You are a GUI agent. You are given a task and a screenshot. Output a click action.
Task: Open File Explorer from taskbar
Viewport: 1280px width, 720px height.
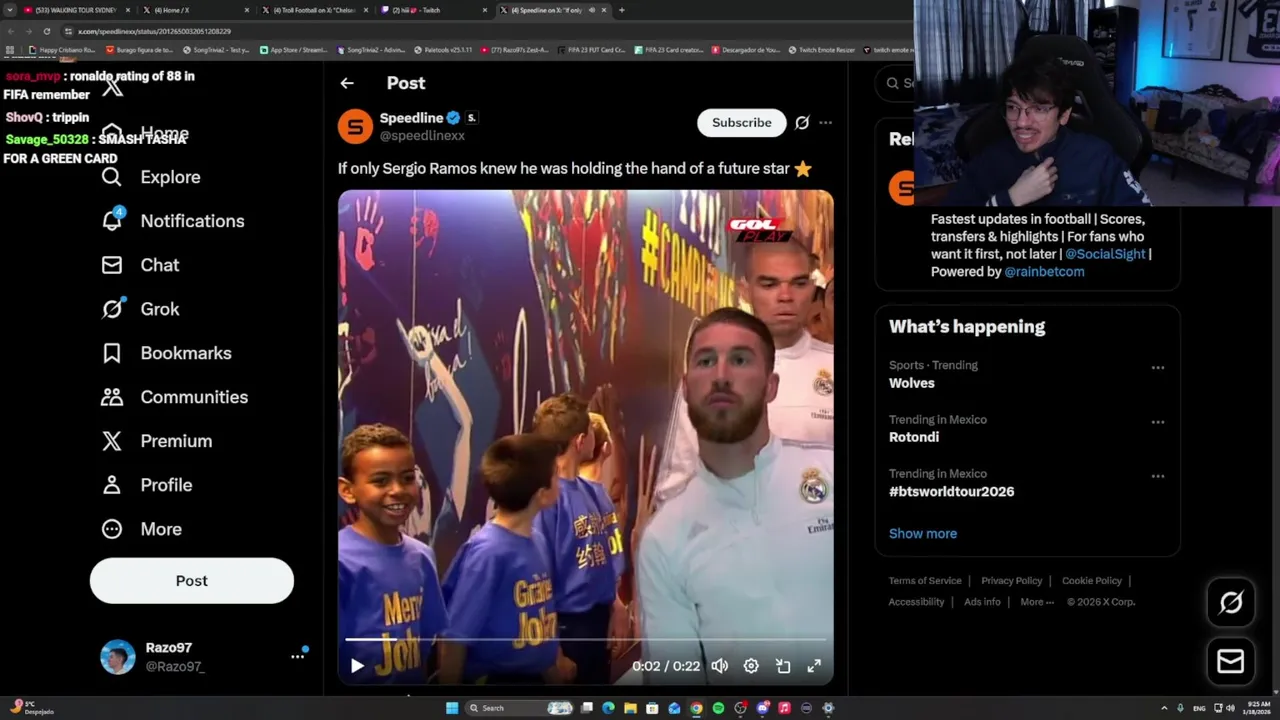630,708
